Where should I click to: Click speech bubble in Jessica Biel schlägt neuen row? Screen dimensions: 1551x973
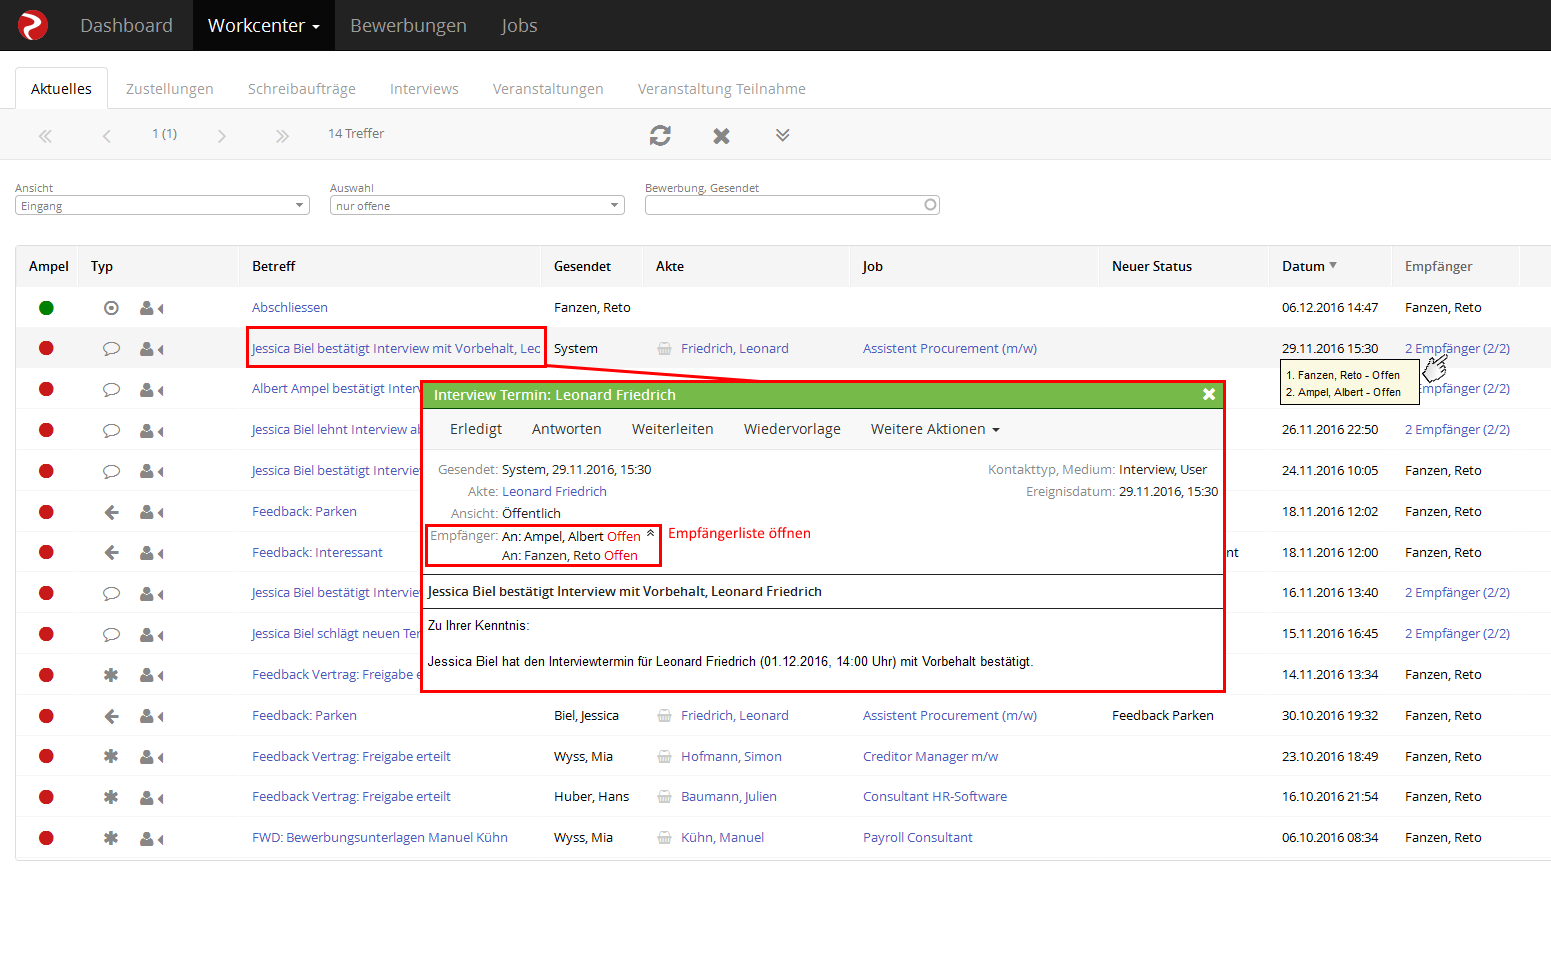[111, 635]
